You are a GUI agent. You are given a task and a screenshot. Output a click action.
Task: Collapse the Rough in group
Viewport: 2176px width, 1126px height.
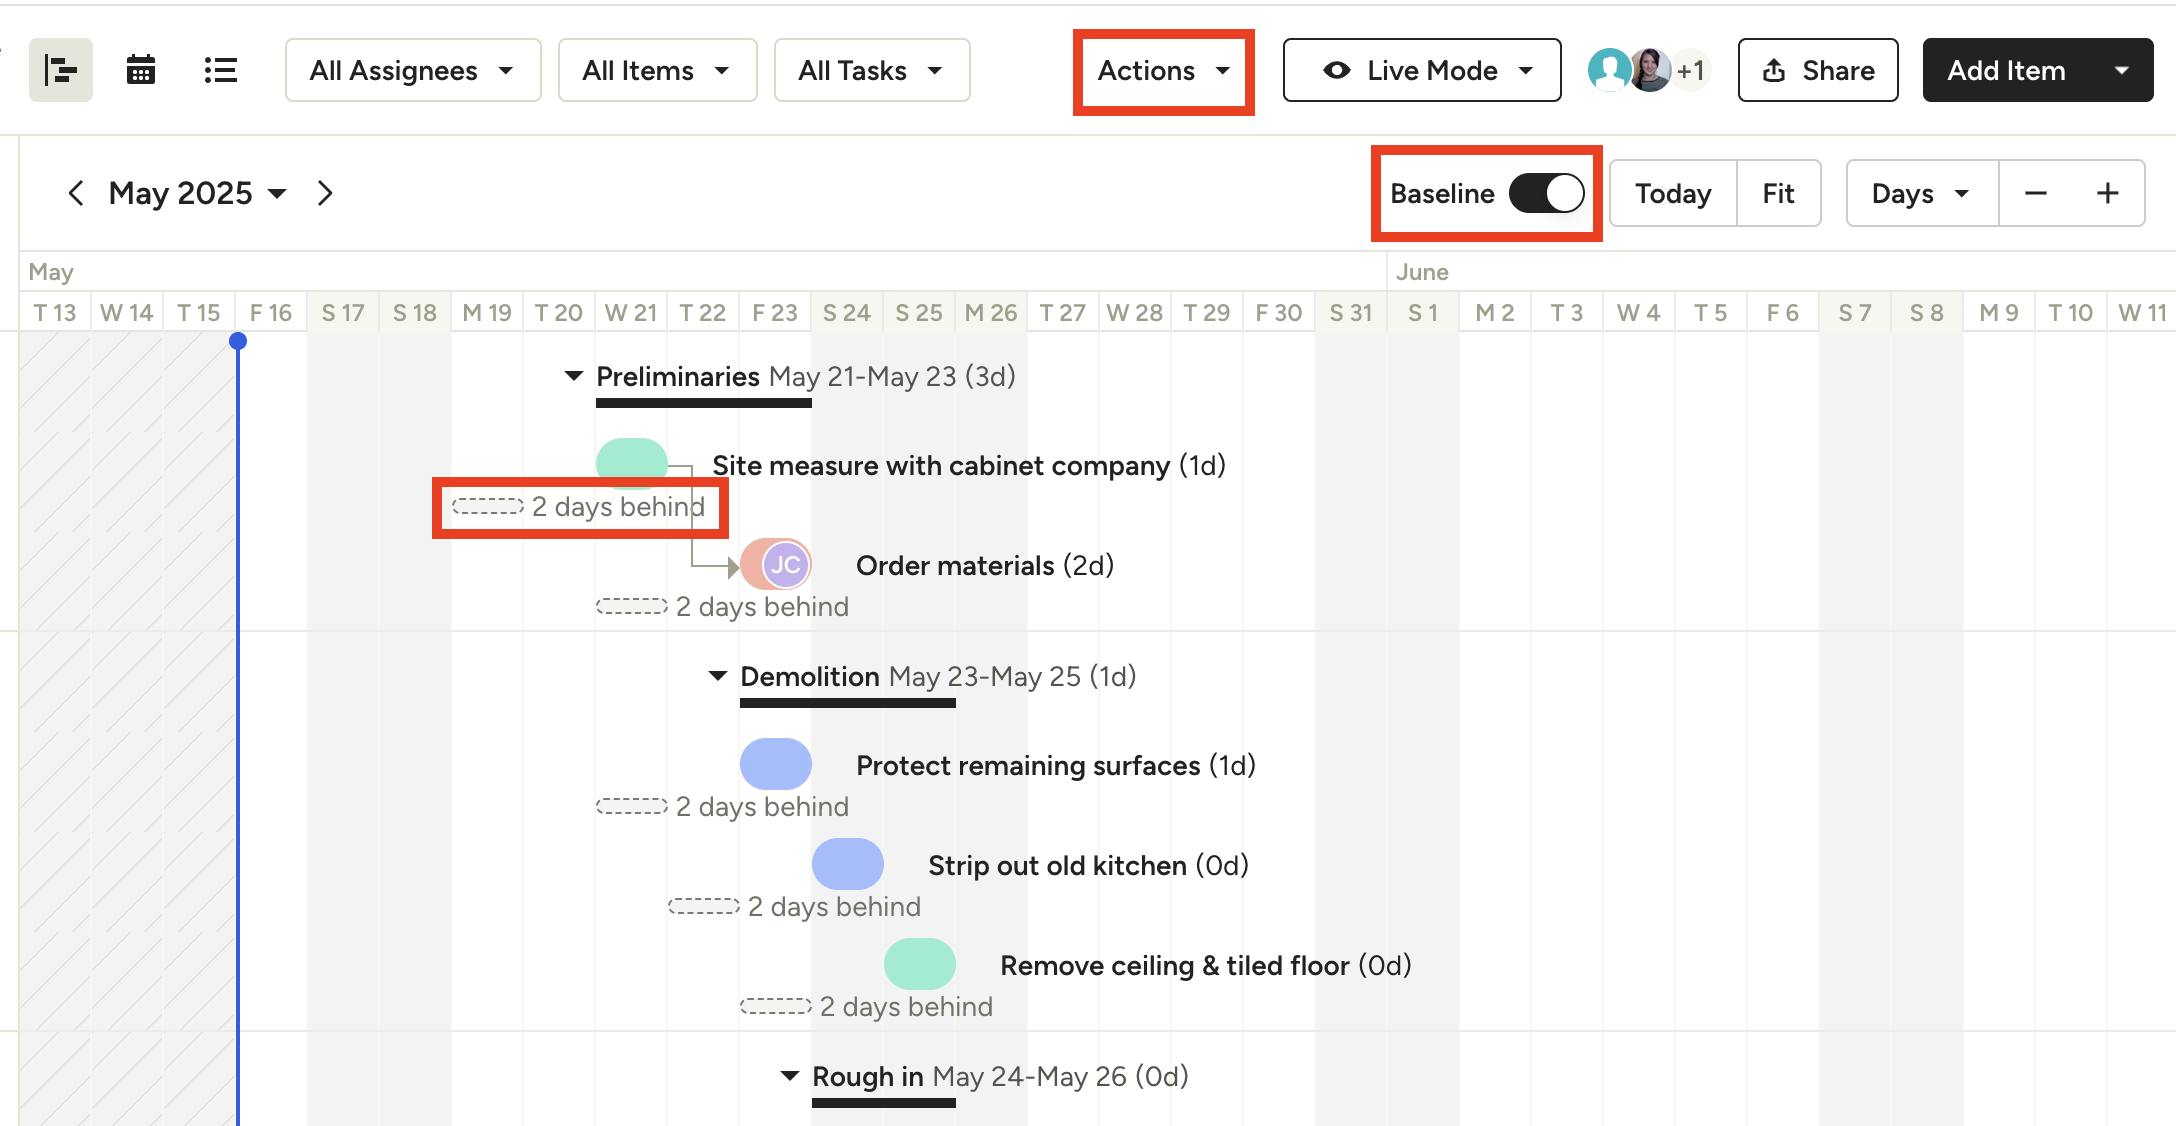(789, 1076)
